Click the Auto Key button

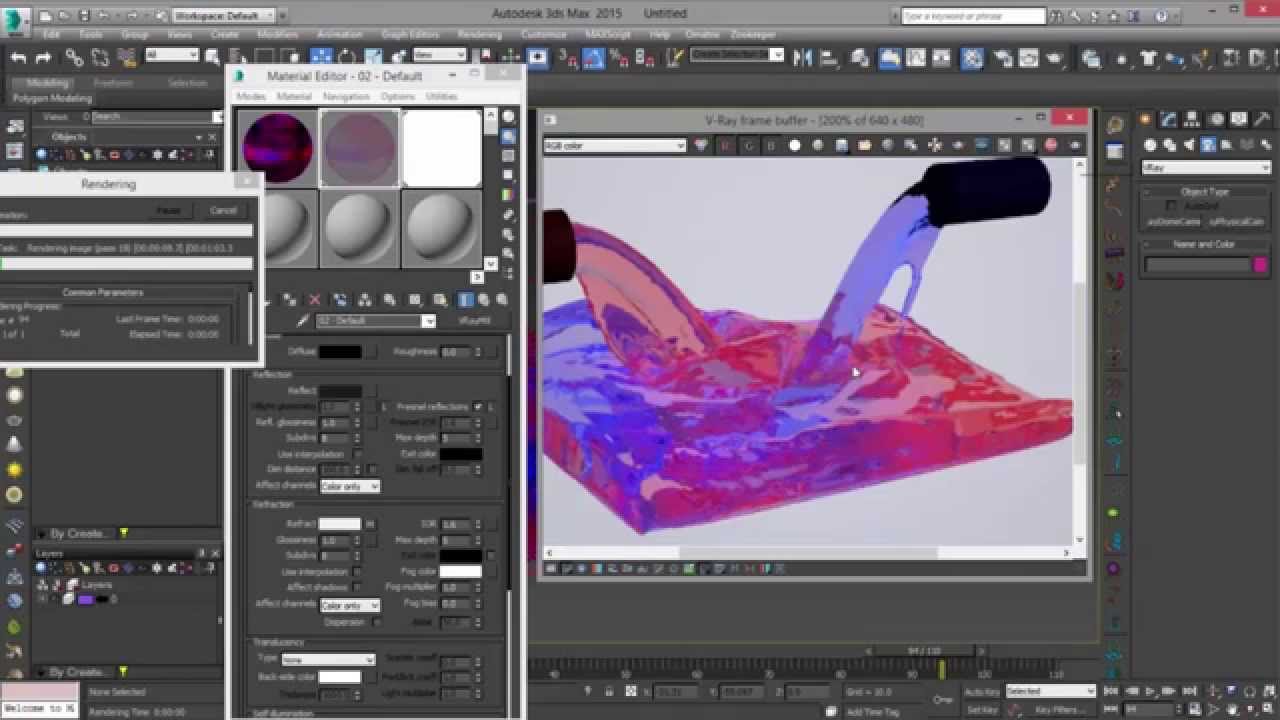(x=981, y=691)
